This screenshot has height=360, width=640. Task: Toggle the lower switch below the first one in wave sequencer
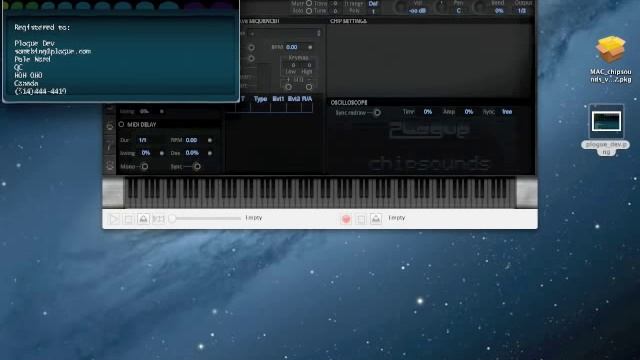(x=251, y=59)
